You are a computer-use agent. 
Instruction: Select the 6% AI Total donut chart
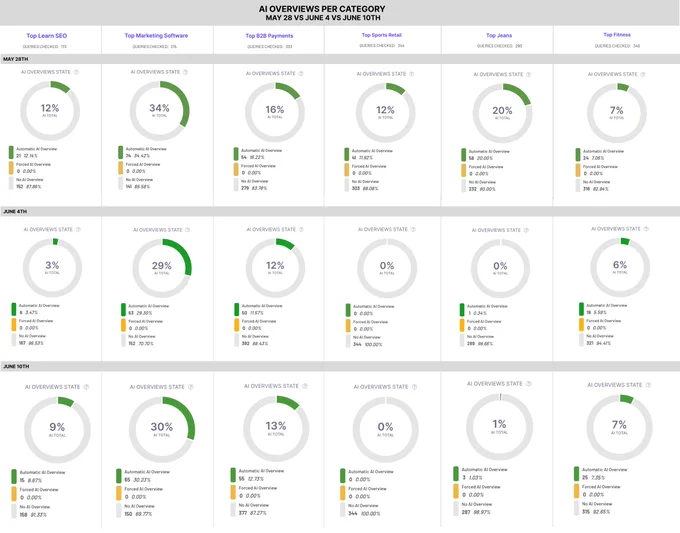click(x=620, y=267)
